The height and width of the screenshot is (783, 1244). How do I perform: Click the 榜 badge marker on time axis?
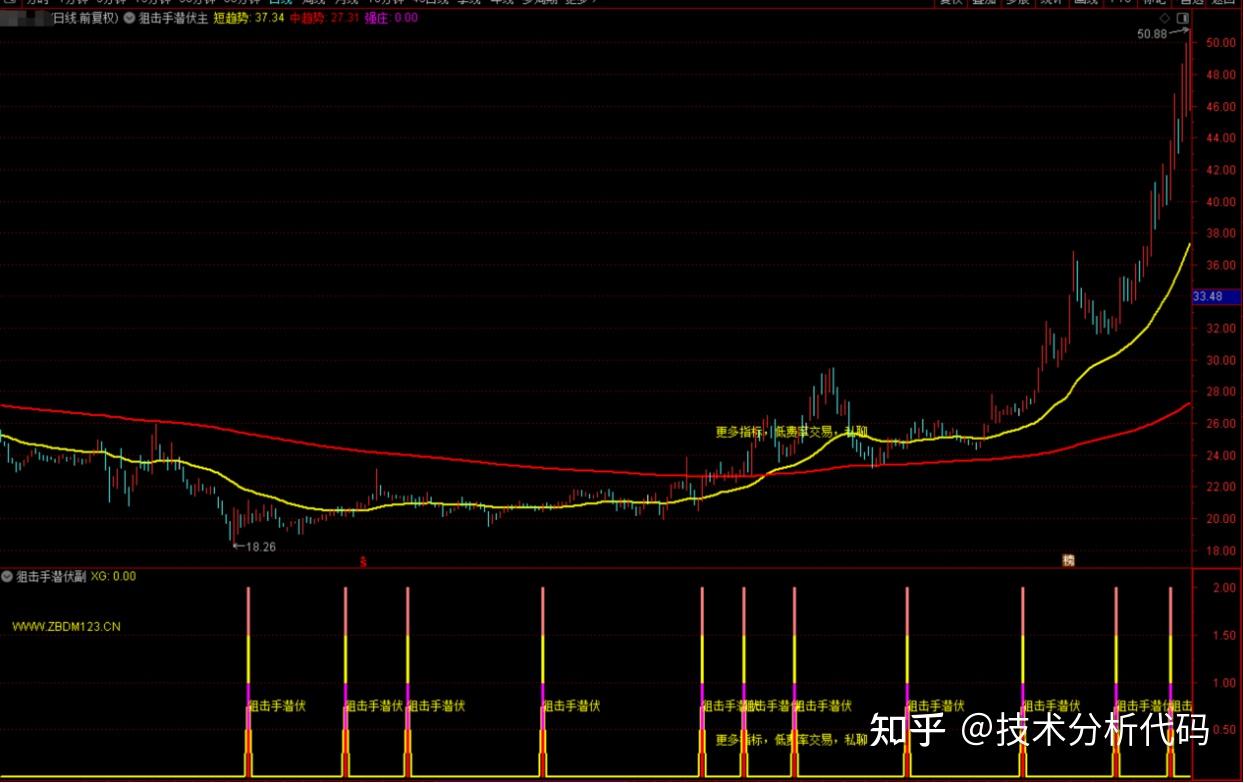click(1068, 561)
